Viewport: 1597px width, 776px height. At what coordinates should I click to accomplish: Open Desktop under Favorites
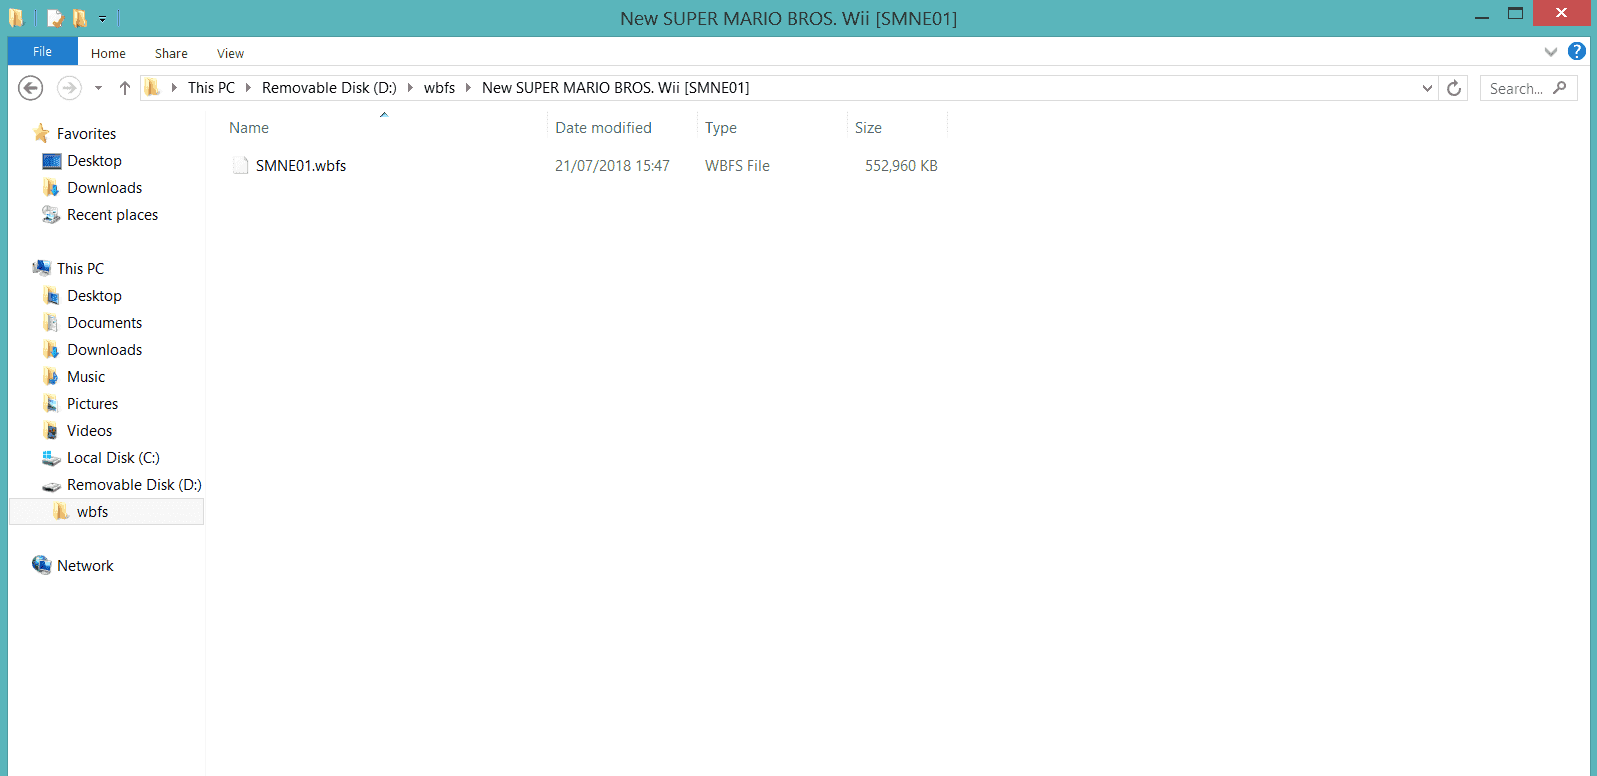pos(94,161)
